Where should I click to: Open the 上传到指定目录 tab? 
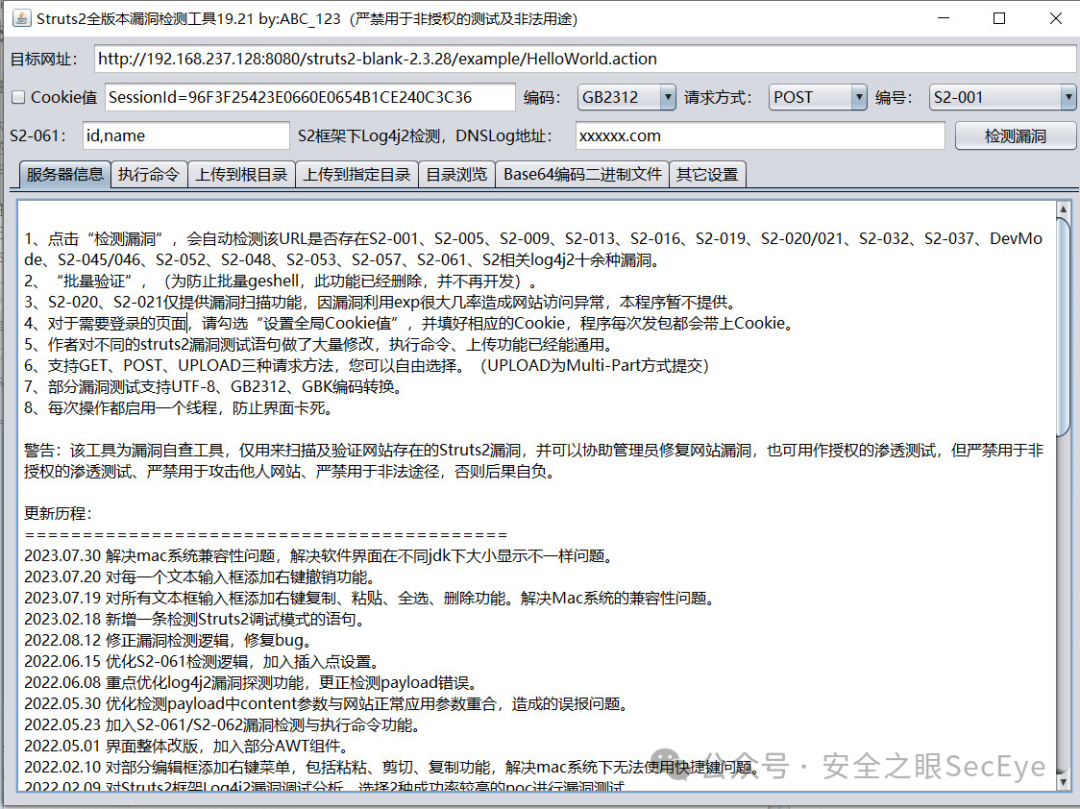coord(357,174)
